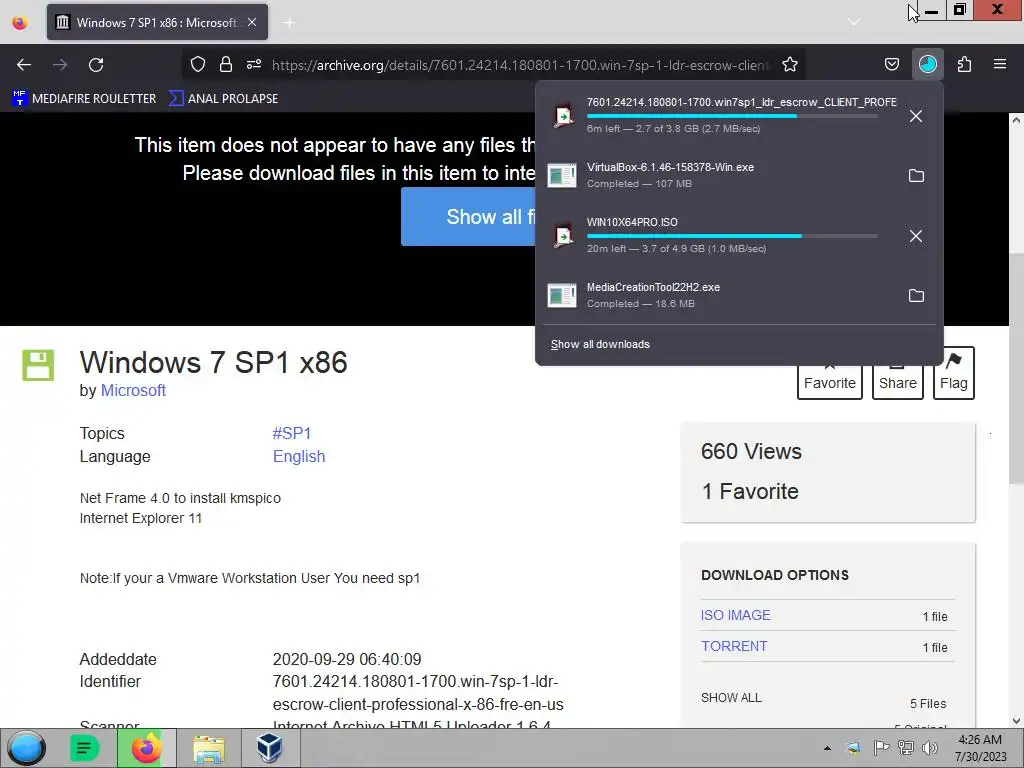
Task: Open TORRENT download option
Action: point(734,646)
